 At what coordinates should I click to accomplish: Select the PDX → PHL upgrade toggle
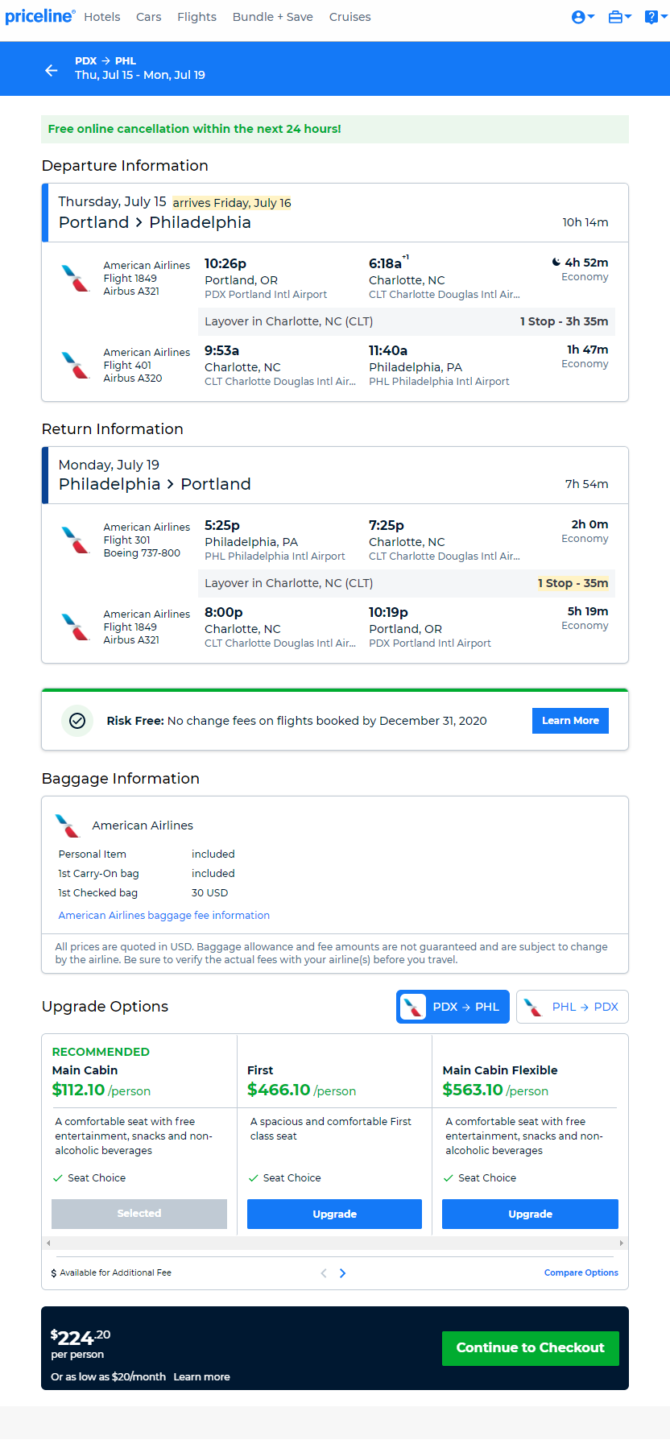point(453,1007)
